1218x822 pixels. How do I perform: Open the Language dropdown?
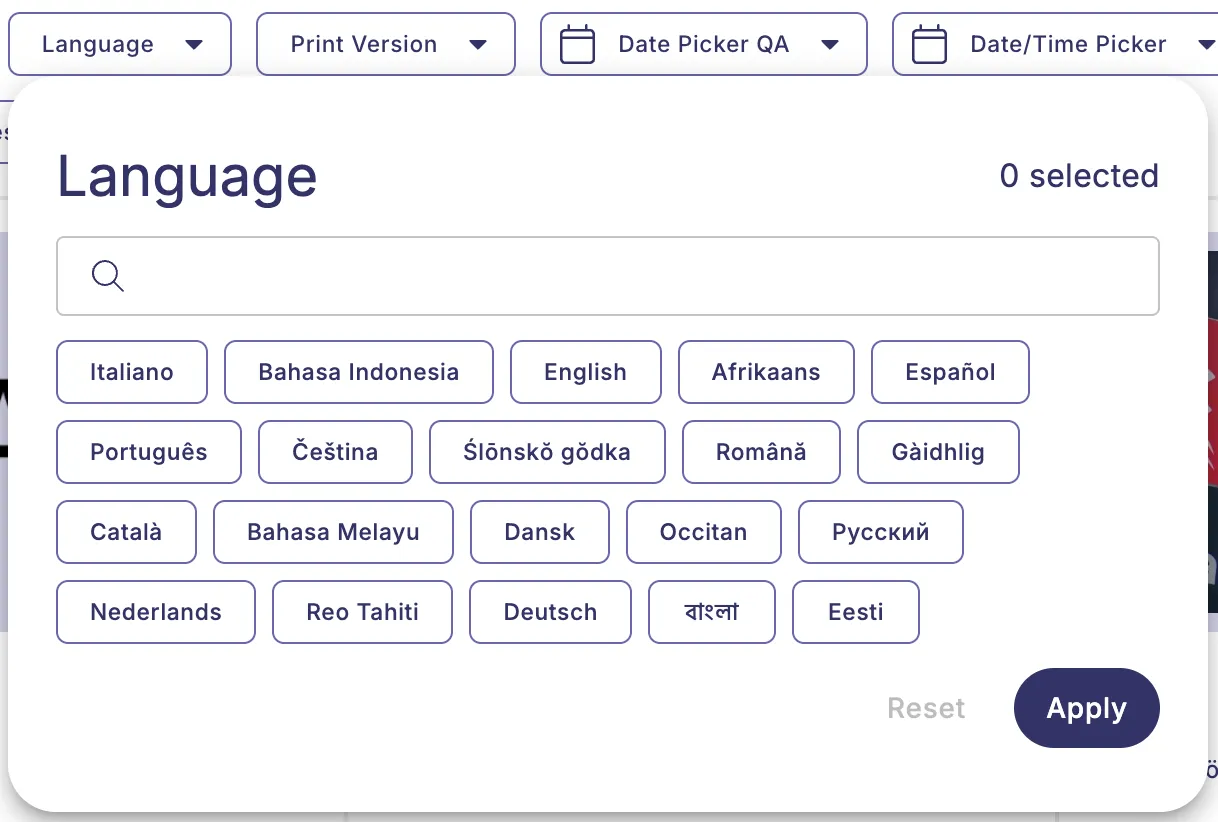point(120,44)
